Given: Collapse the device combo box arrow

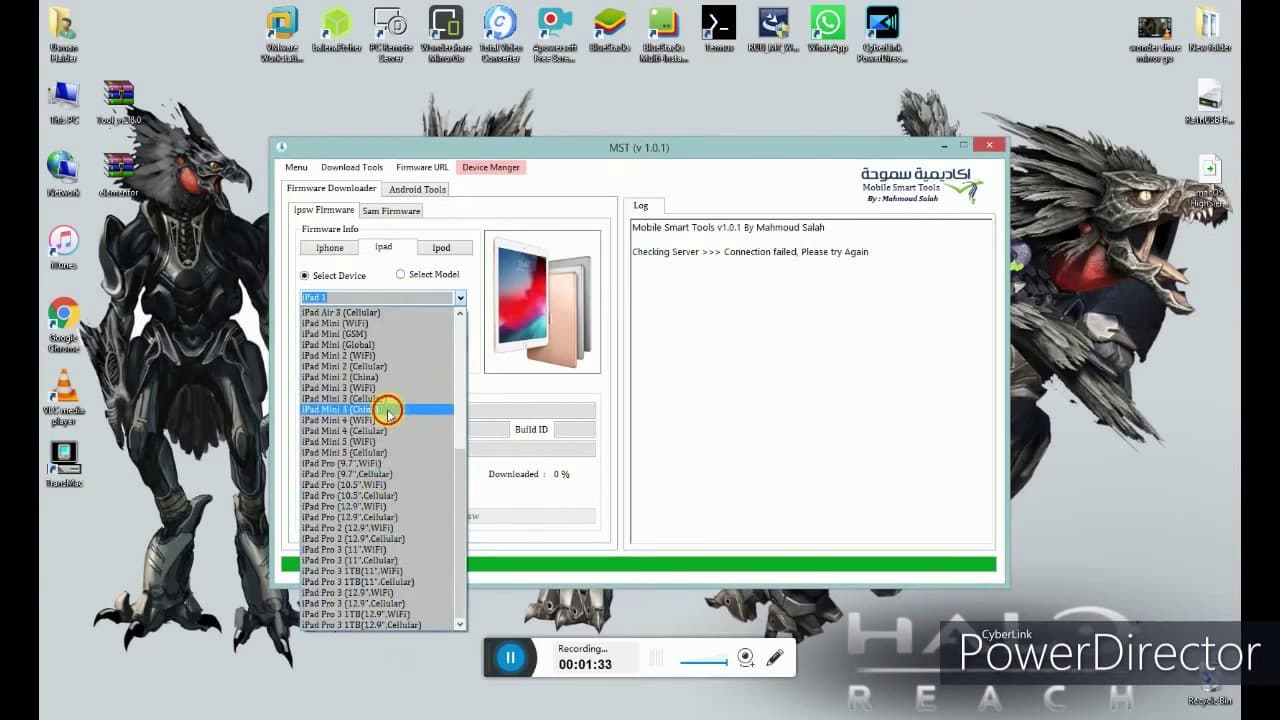Looking at the screenshot, I should click(x=460, y=298).
